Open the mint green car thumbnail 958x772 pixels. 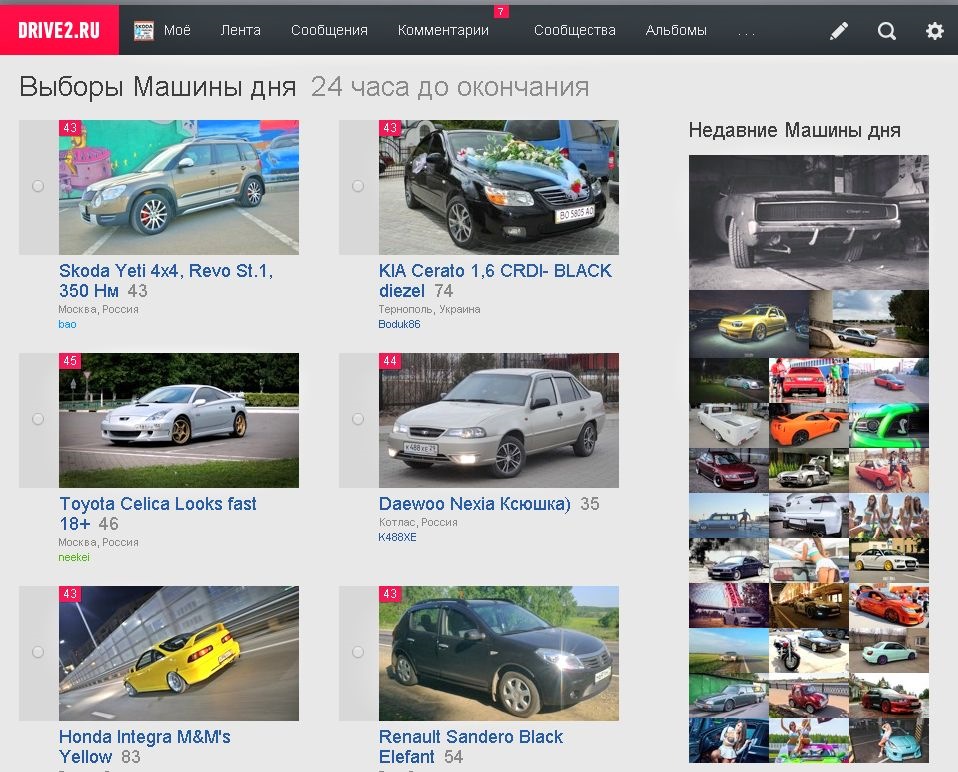point(889,650)
